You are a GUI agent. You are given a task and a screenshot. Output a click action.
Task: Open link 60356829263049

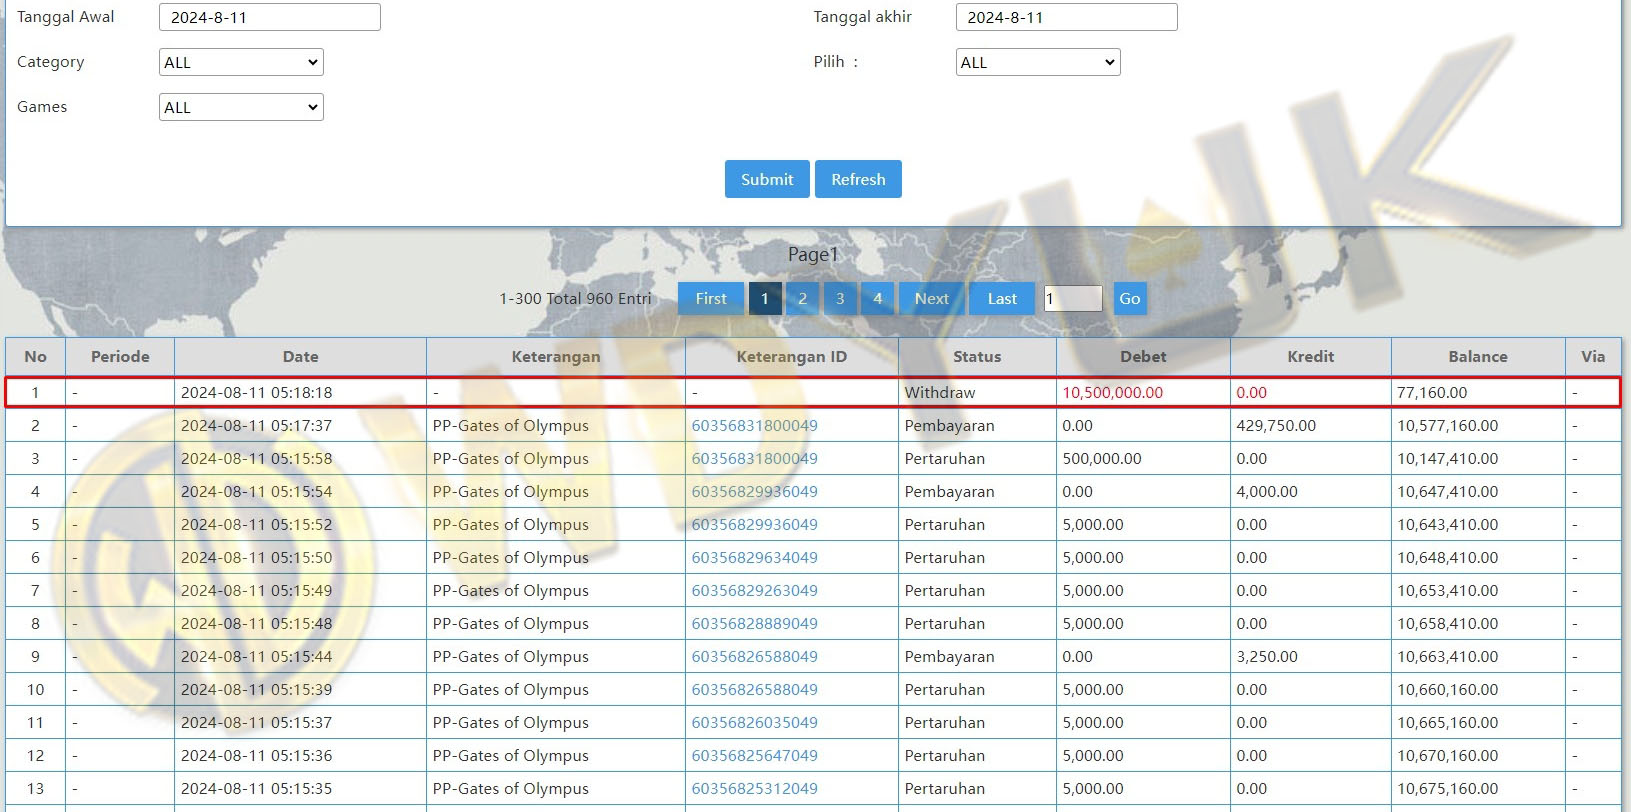click(x=754, y=590)
